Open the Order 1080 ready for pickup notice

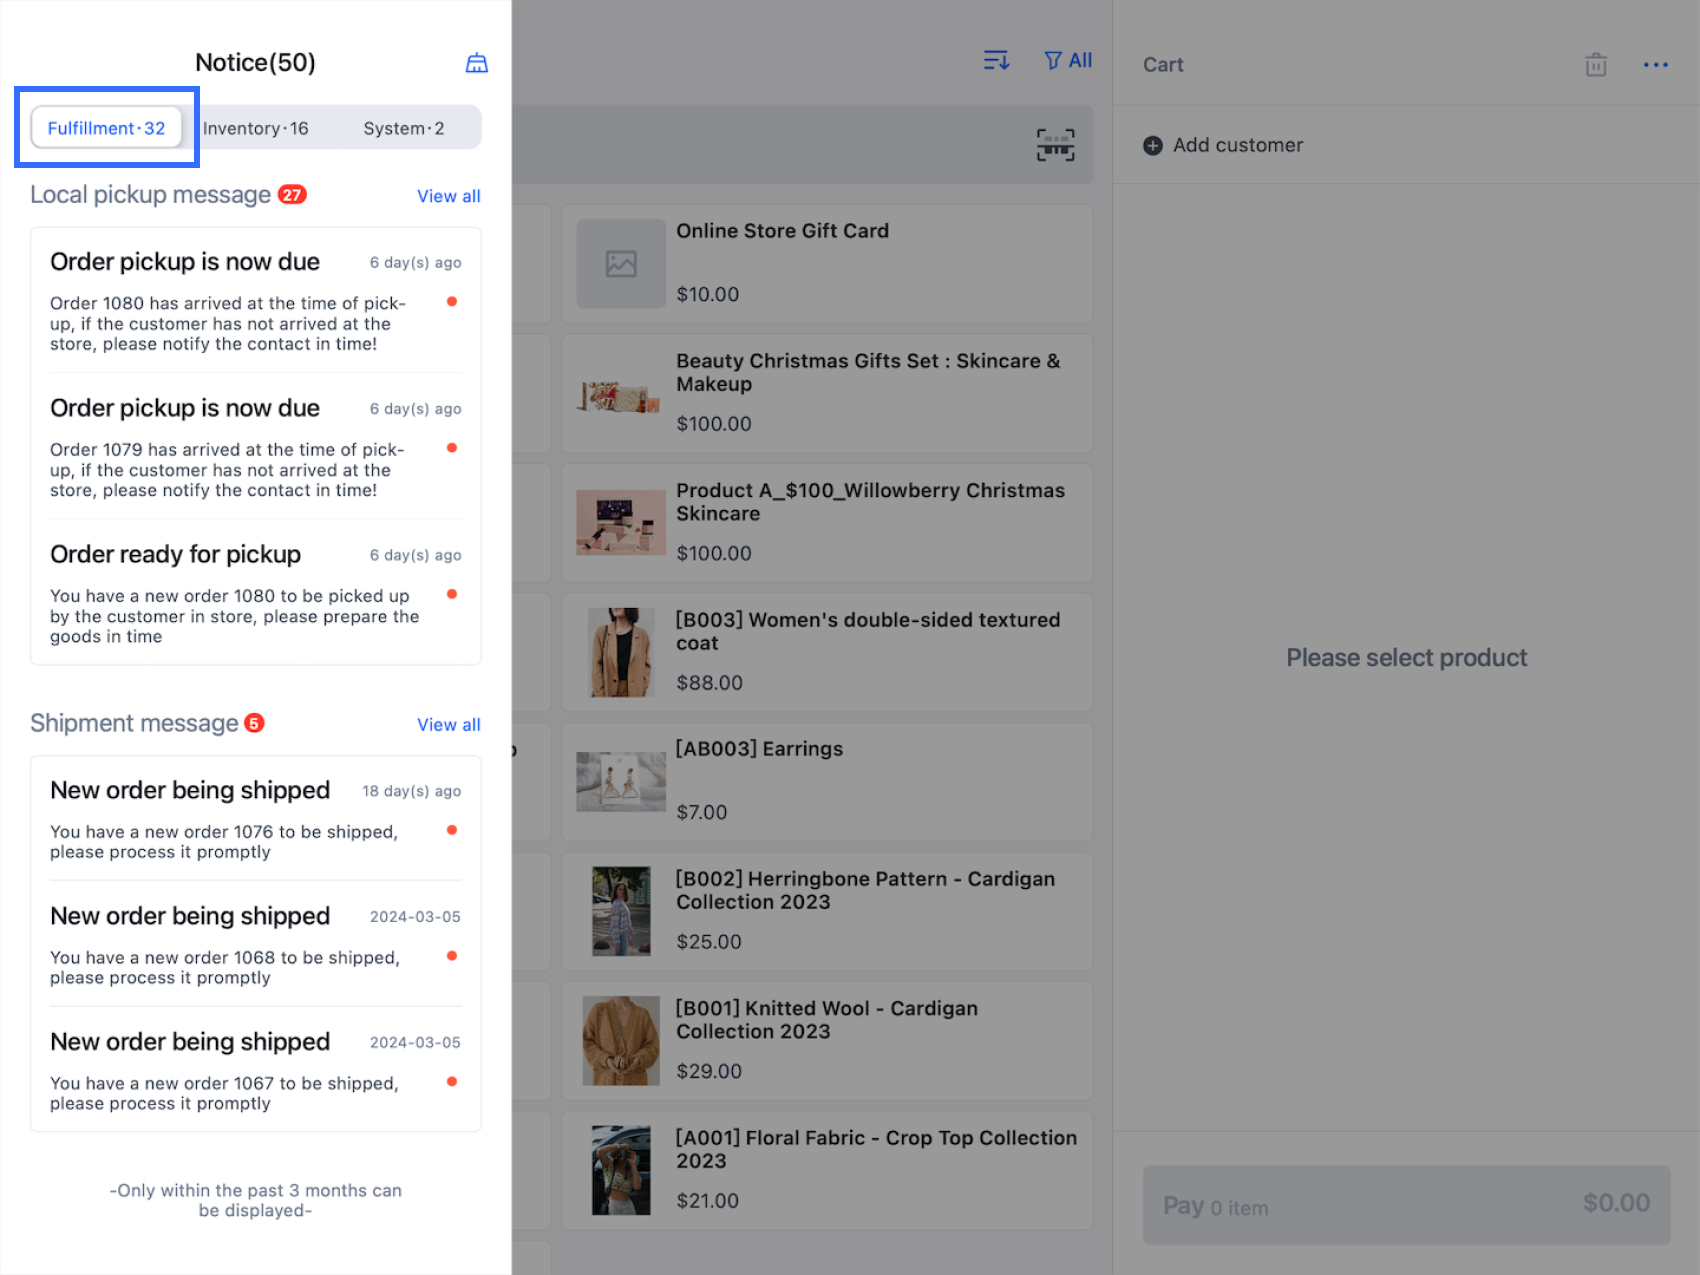tap(256, 594)
